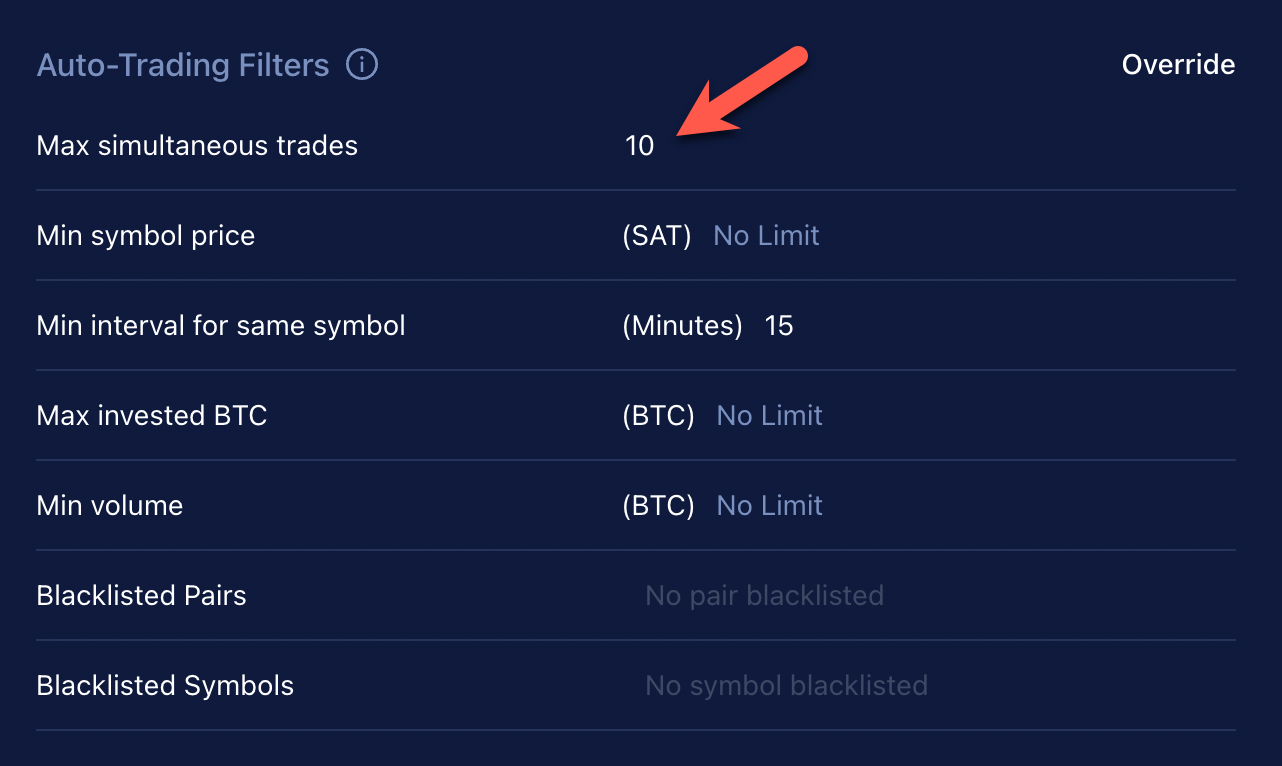Screen dimensions: 1282x766
Task: Click the (SAT) unit label
Action: [x=657, y=236]
